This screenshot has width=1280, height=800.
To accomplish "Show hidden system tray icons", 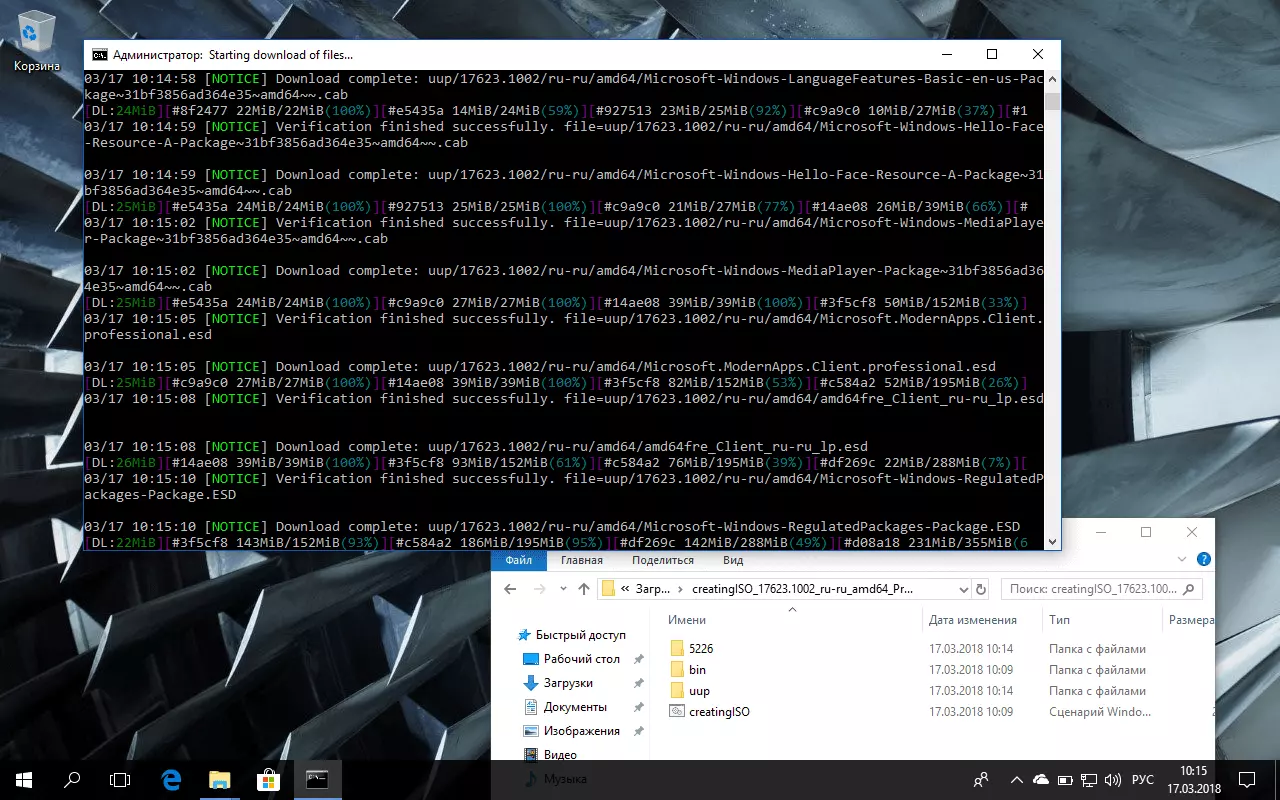I will 1016,779.
